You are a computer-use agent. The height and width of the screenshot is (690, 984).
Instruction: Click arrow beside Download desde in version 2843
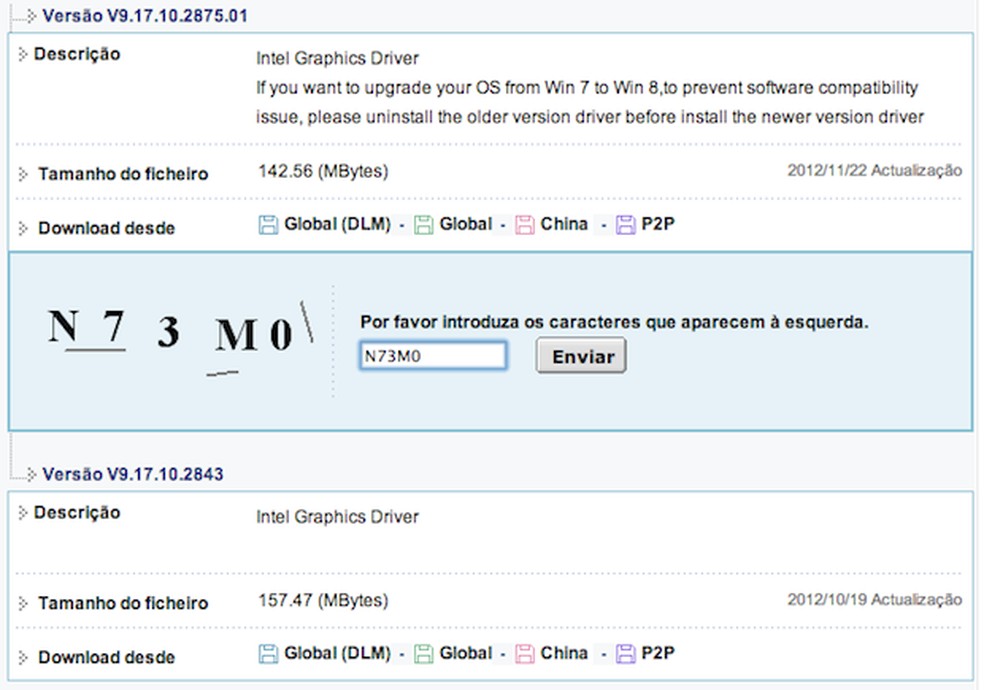point(23,657)
